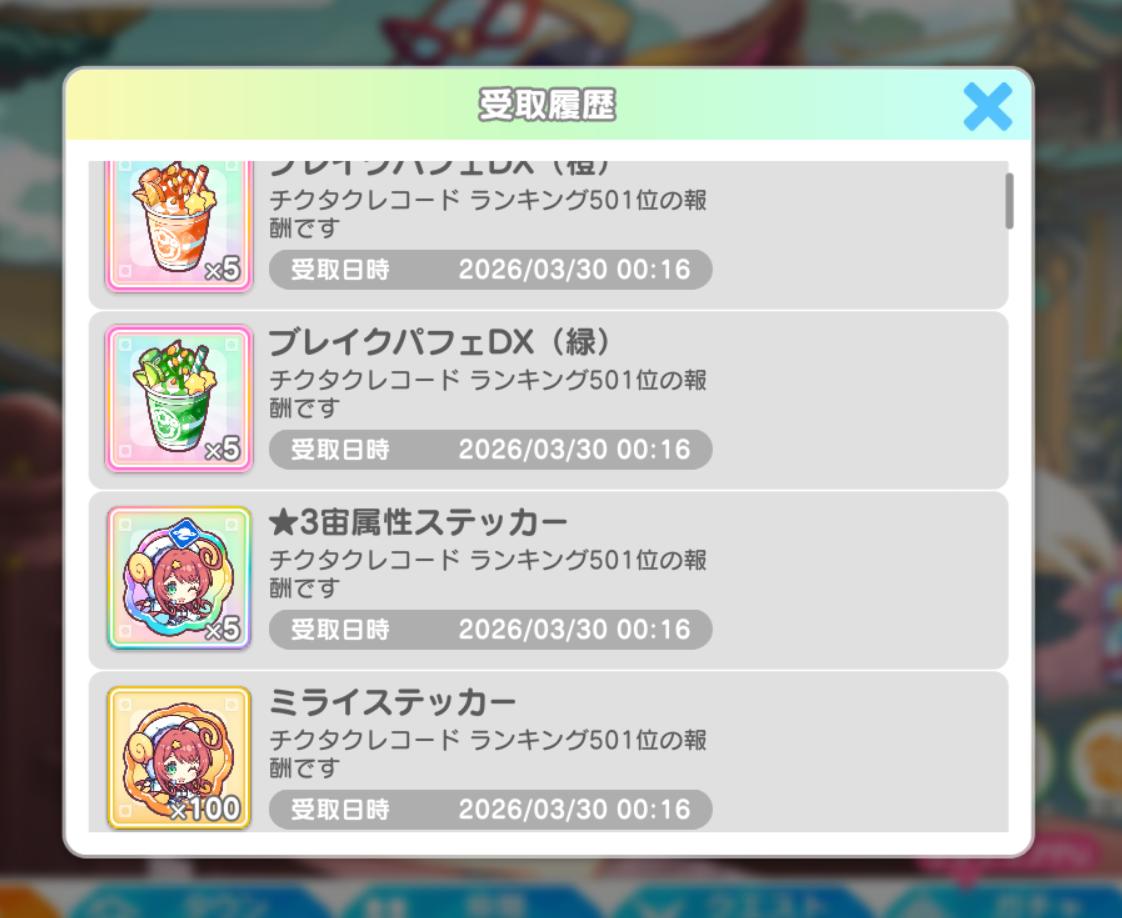Tap the ミライステッカー x100 gold icon
This screenshot has height=918, width=1122.
(179, 758)
